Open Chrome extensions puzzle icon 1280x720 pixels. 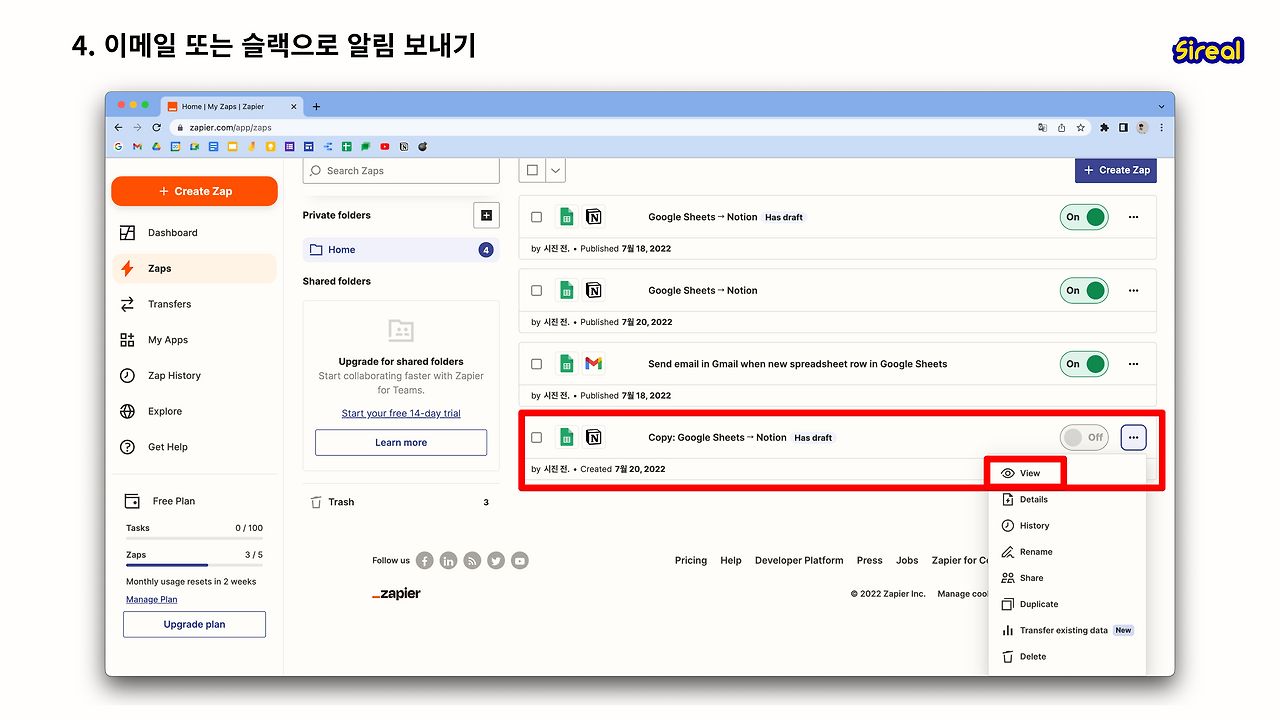[1104, 128]
